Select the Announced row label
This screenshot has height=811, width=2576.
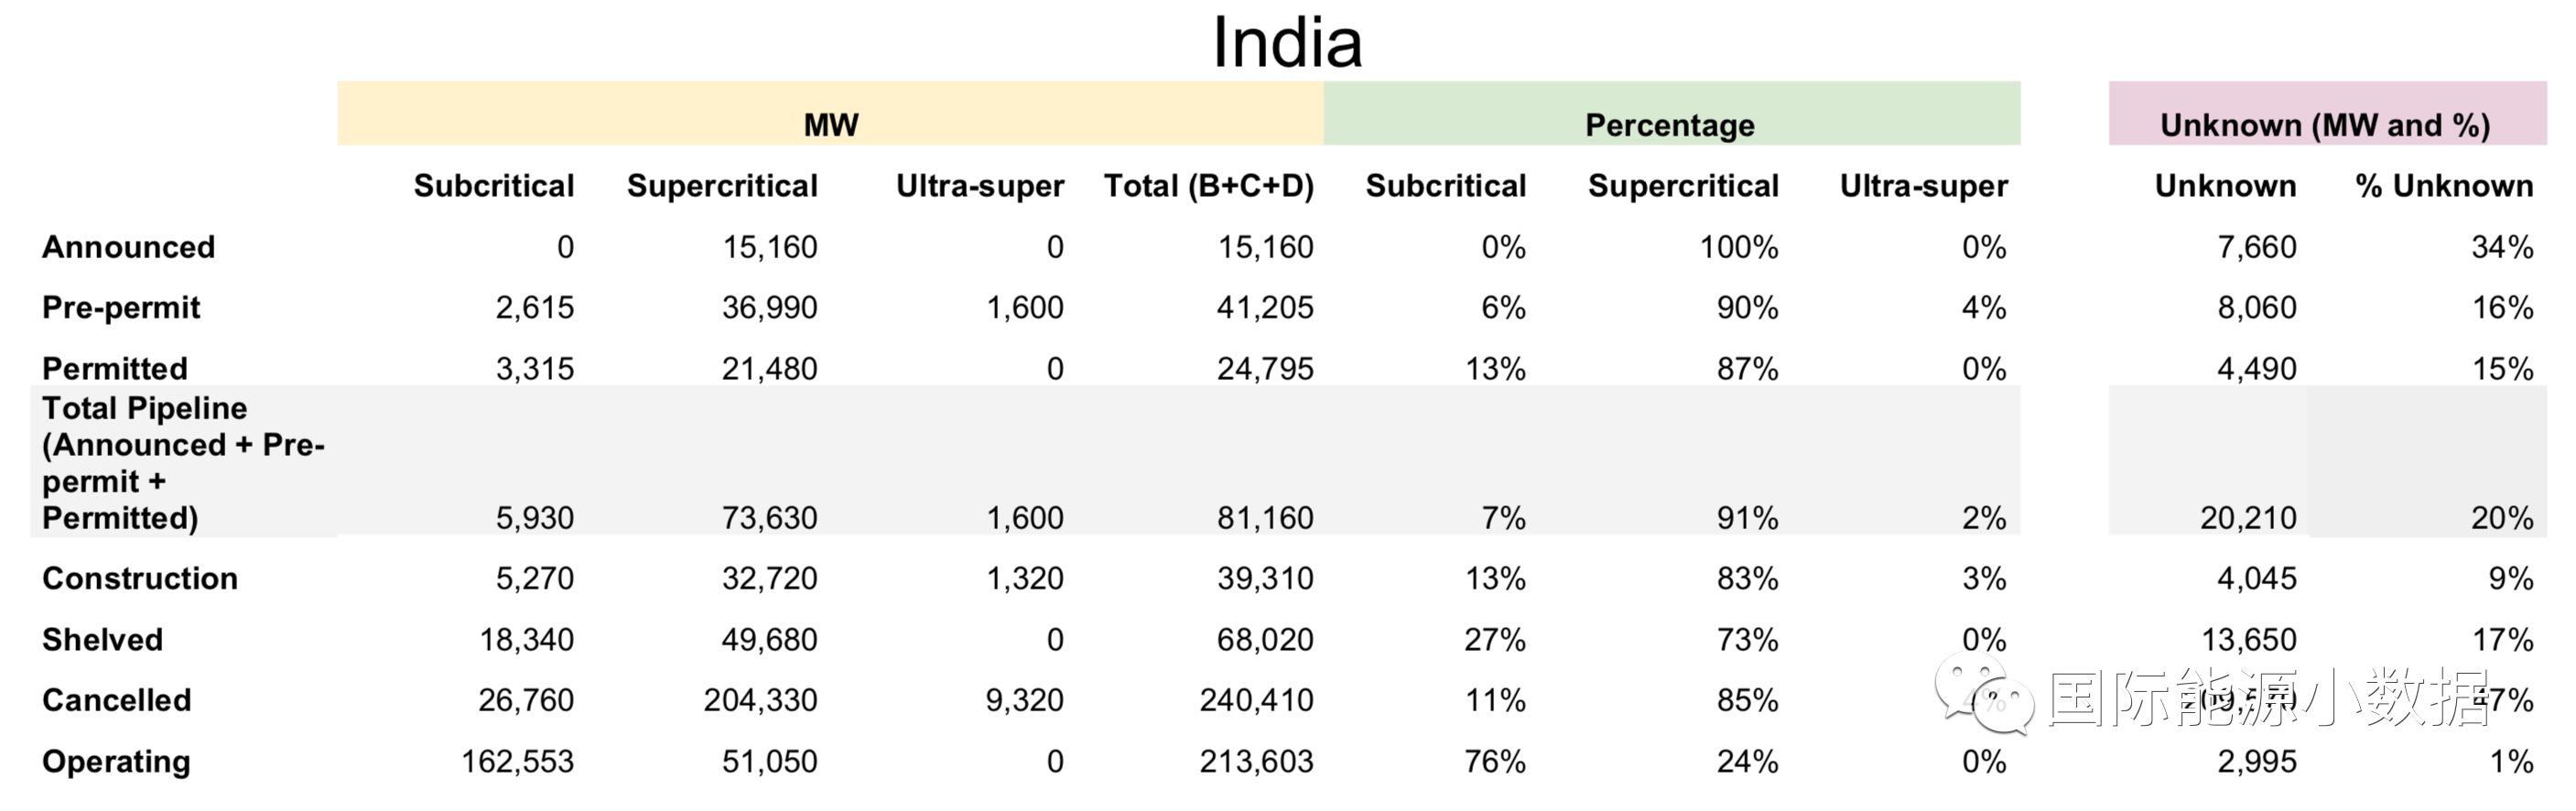coord(128,247)
